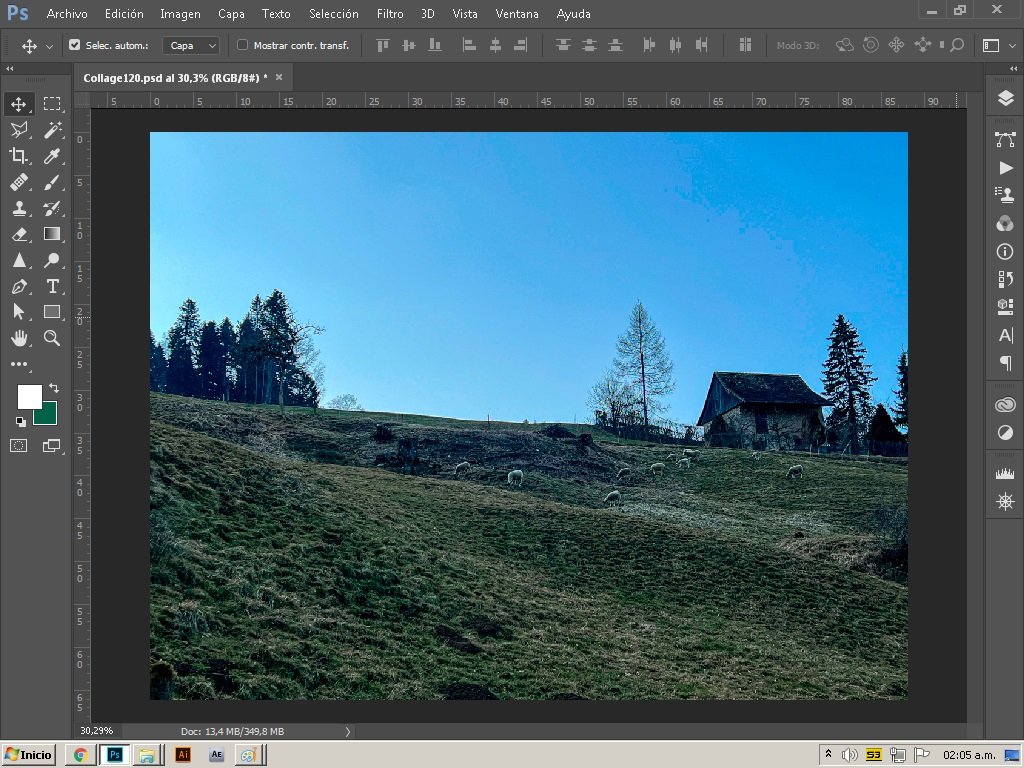1024x768 pixels.
Task: Select the Horizontal Type tool
Action: 52,286
